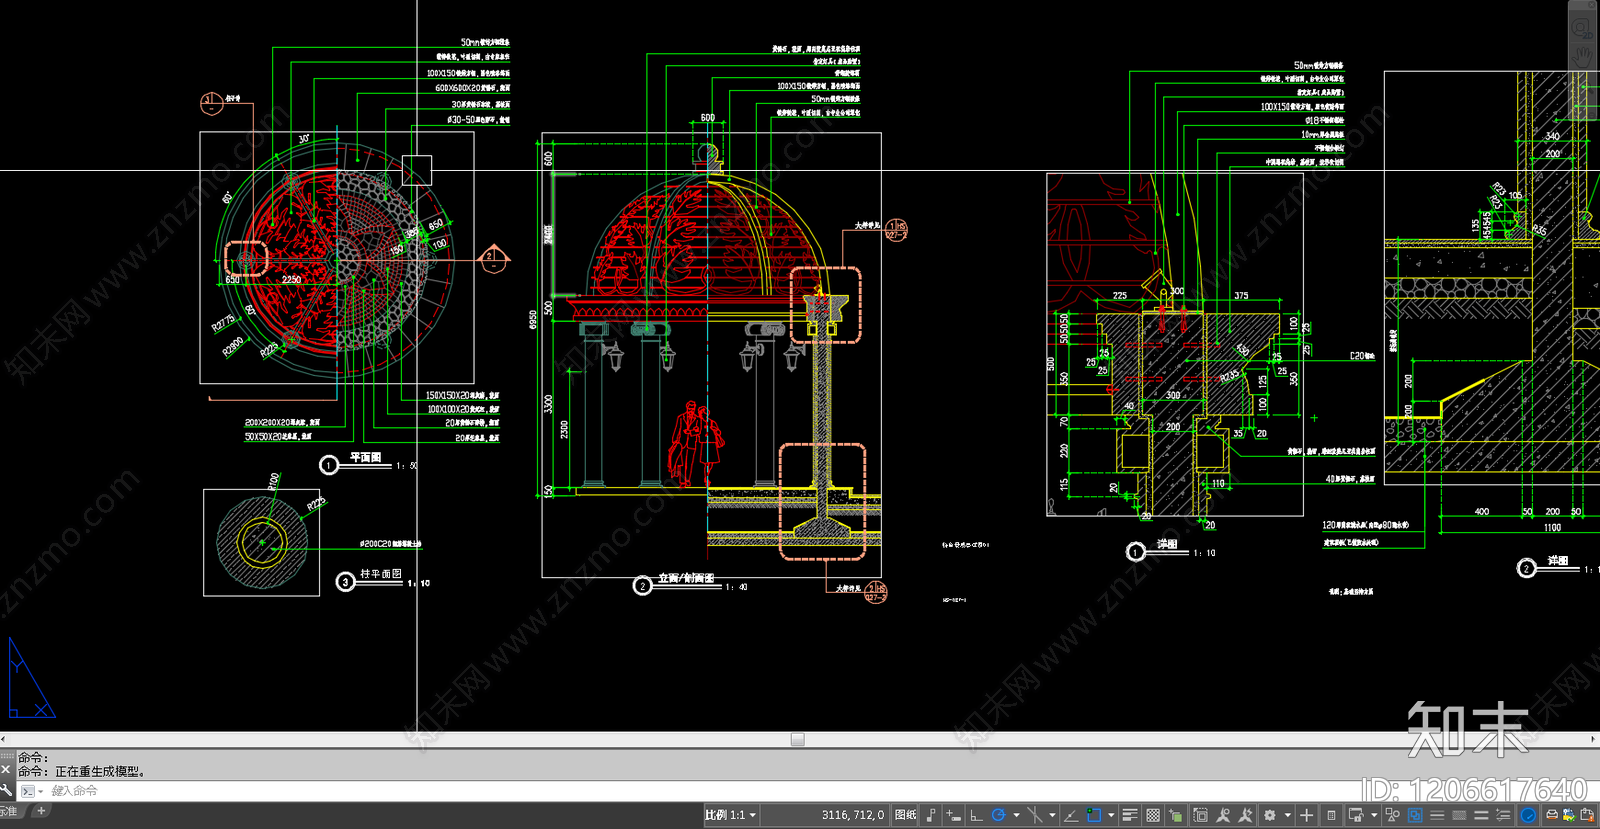Click the transparency checker-pattern icon
This screenshot has width=1600, height=829.
click(x=1153, y=815)
